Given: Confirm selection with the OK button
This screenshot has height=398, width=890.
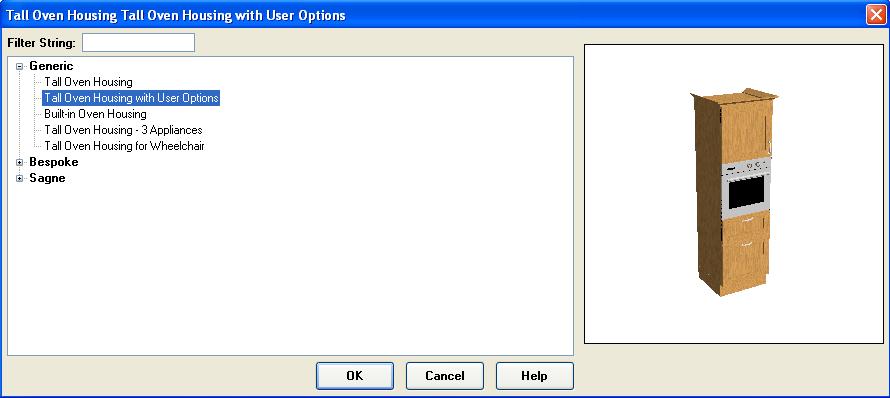Looking at the screenshot, I should 355,376.
